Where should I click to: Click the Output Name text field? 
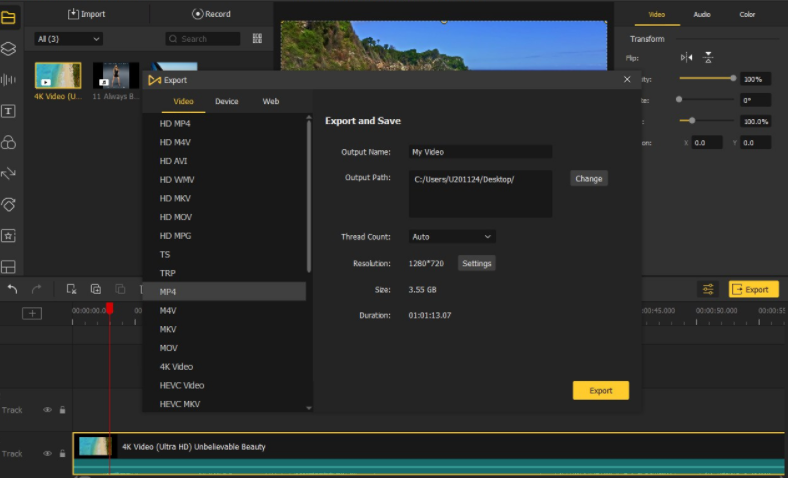[x=480, y=152]
